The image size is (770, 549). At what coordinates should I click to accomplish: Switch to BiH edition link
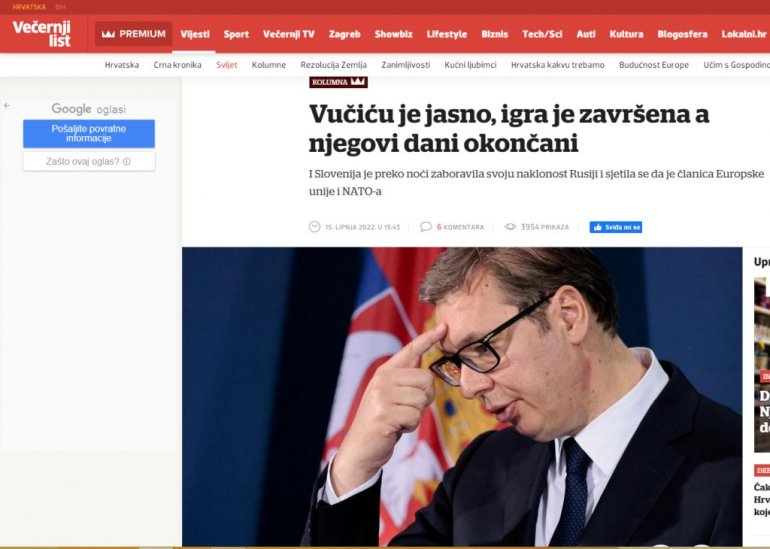point(60,7)
